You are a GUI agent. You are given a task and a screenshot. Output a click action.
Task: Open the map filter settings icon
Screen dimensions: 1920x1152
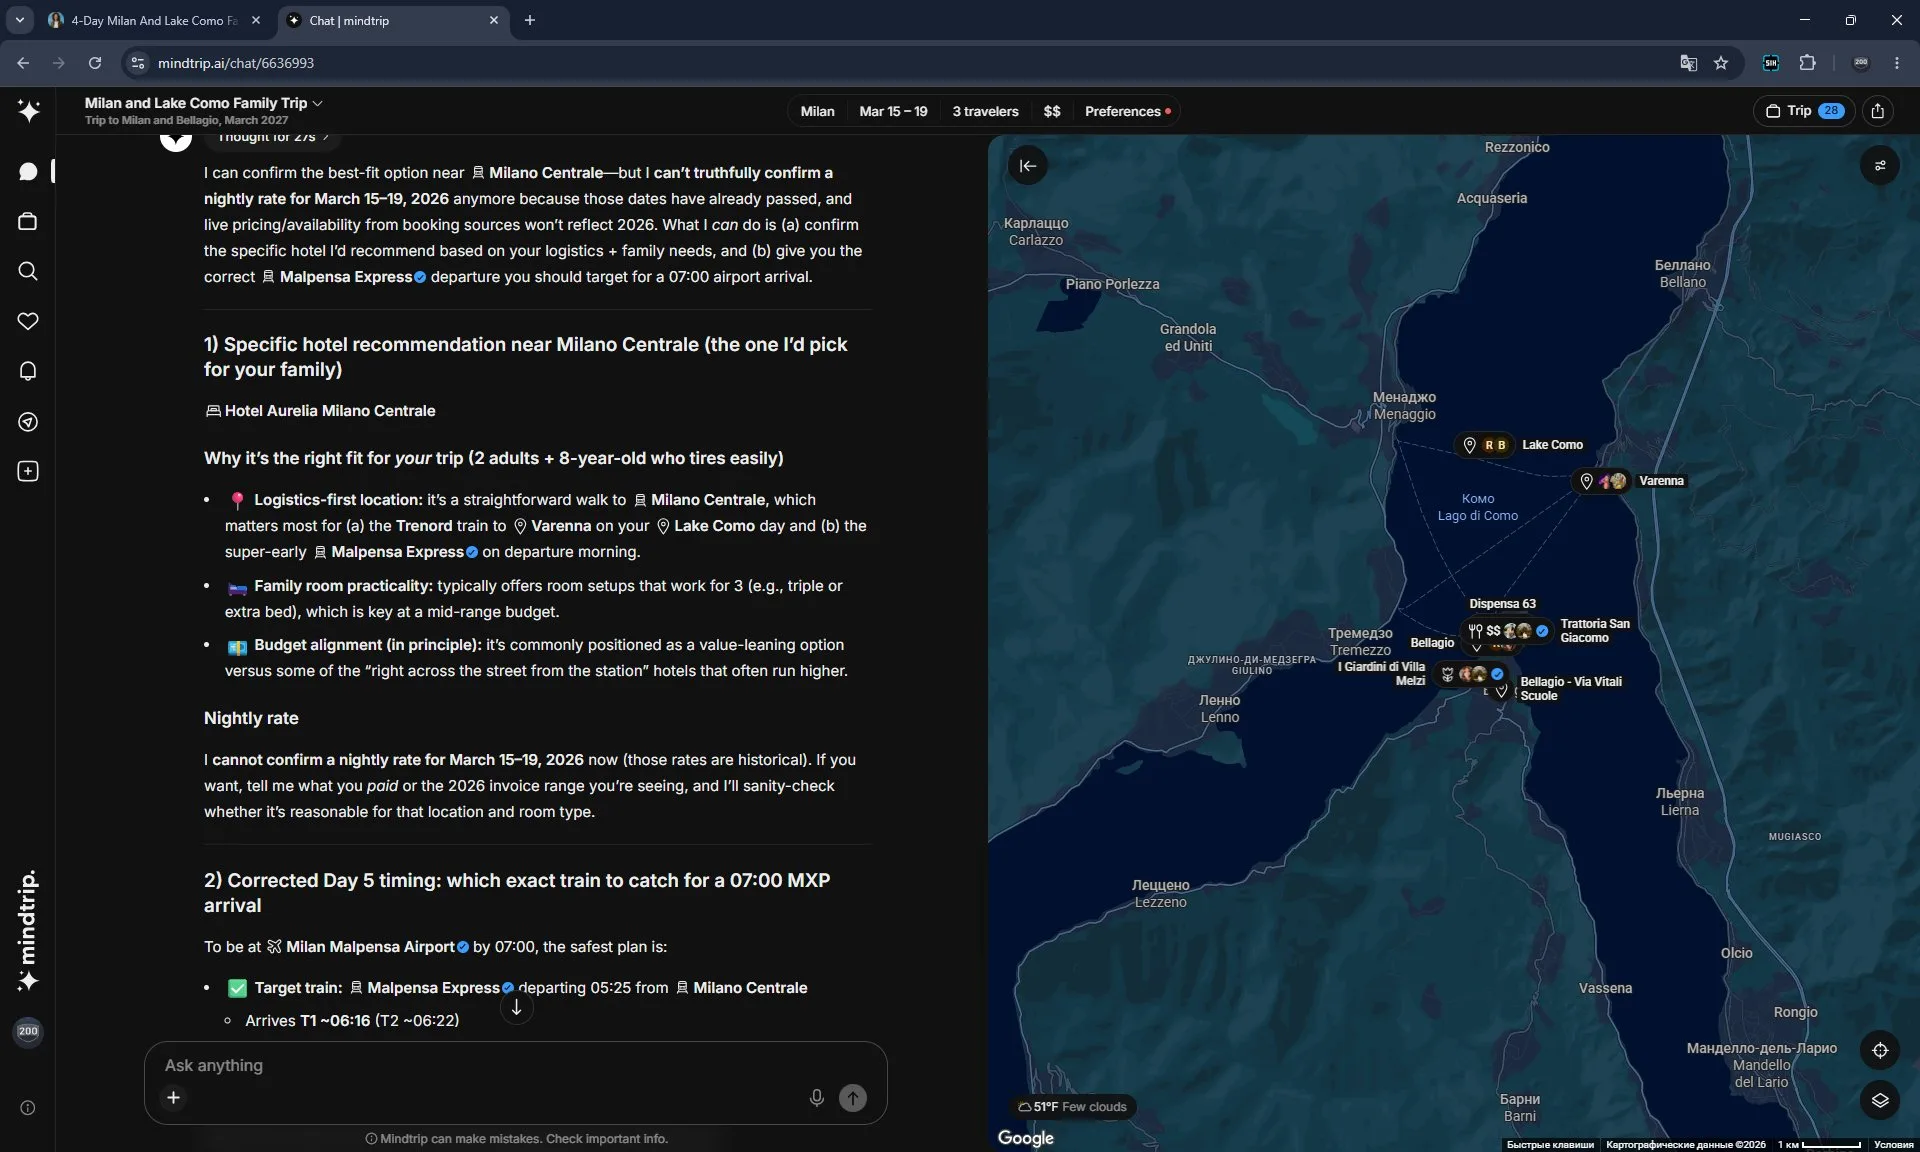pos(1880,166)
